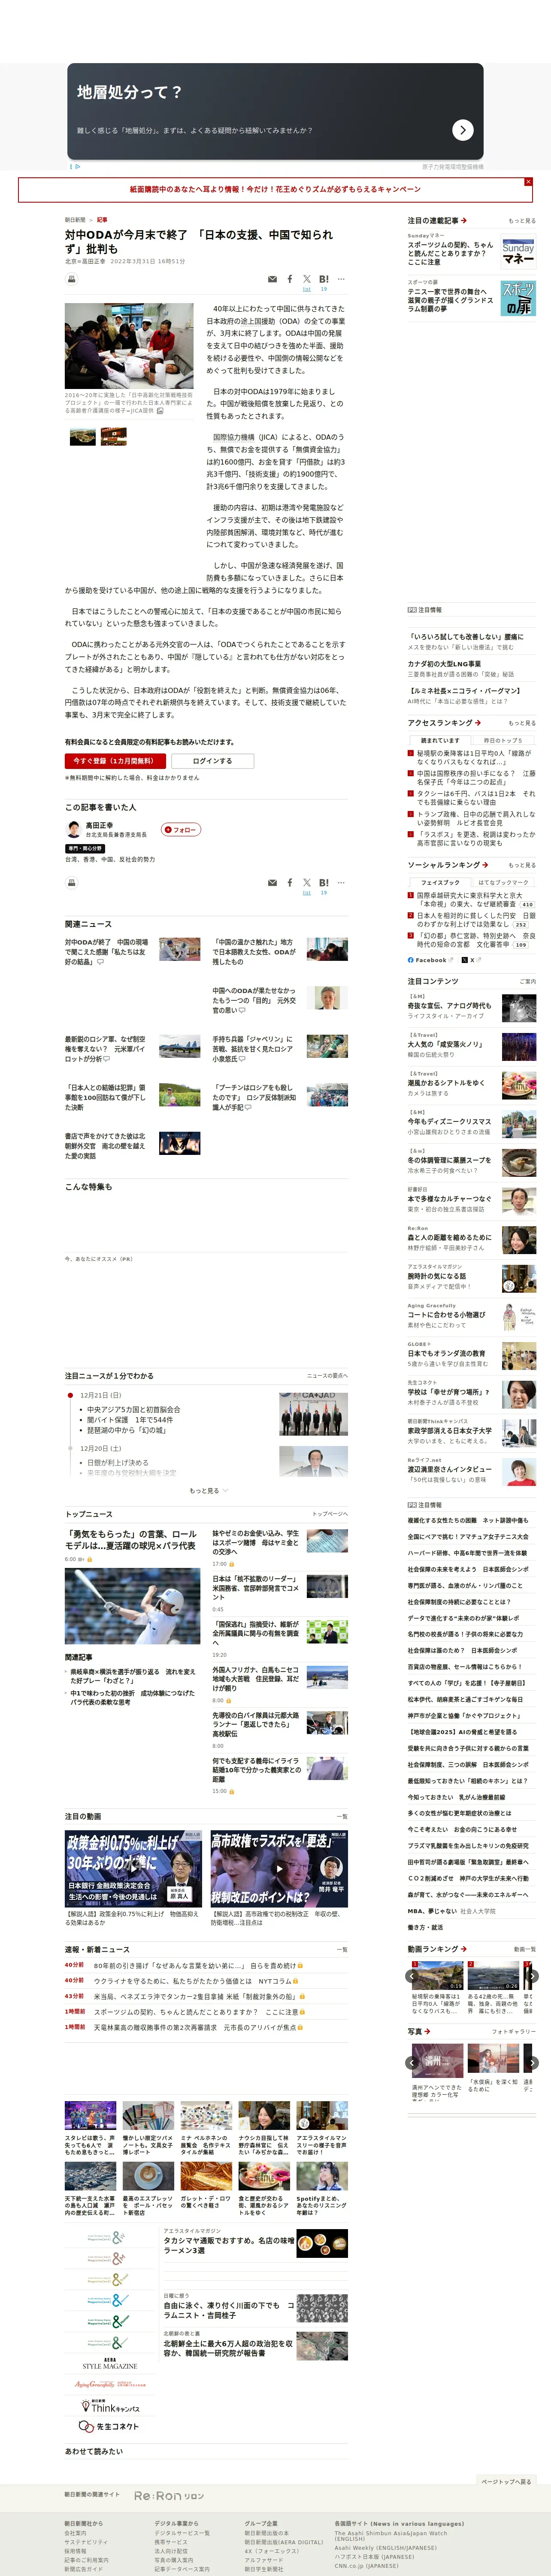The width and height of the screenshot is (551, 2576).
Task: Open the red 記事 breadcrumb link
Action: click(102, 219)
